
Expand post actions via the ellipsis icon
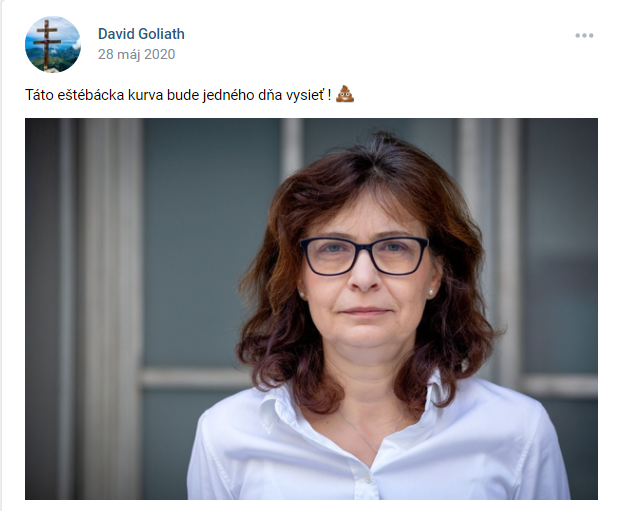tap(584, 35)
